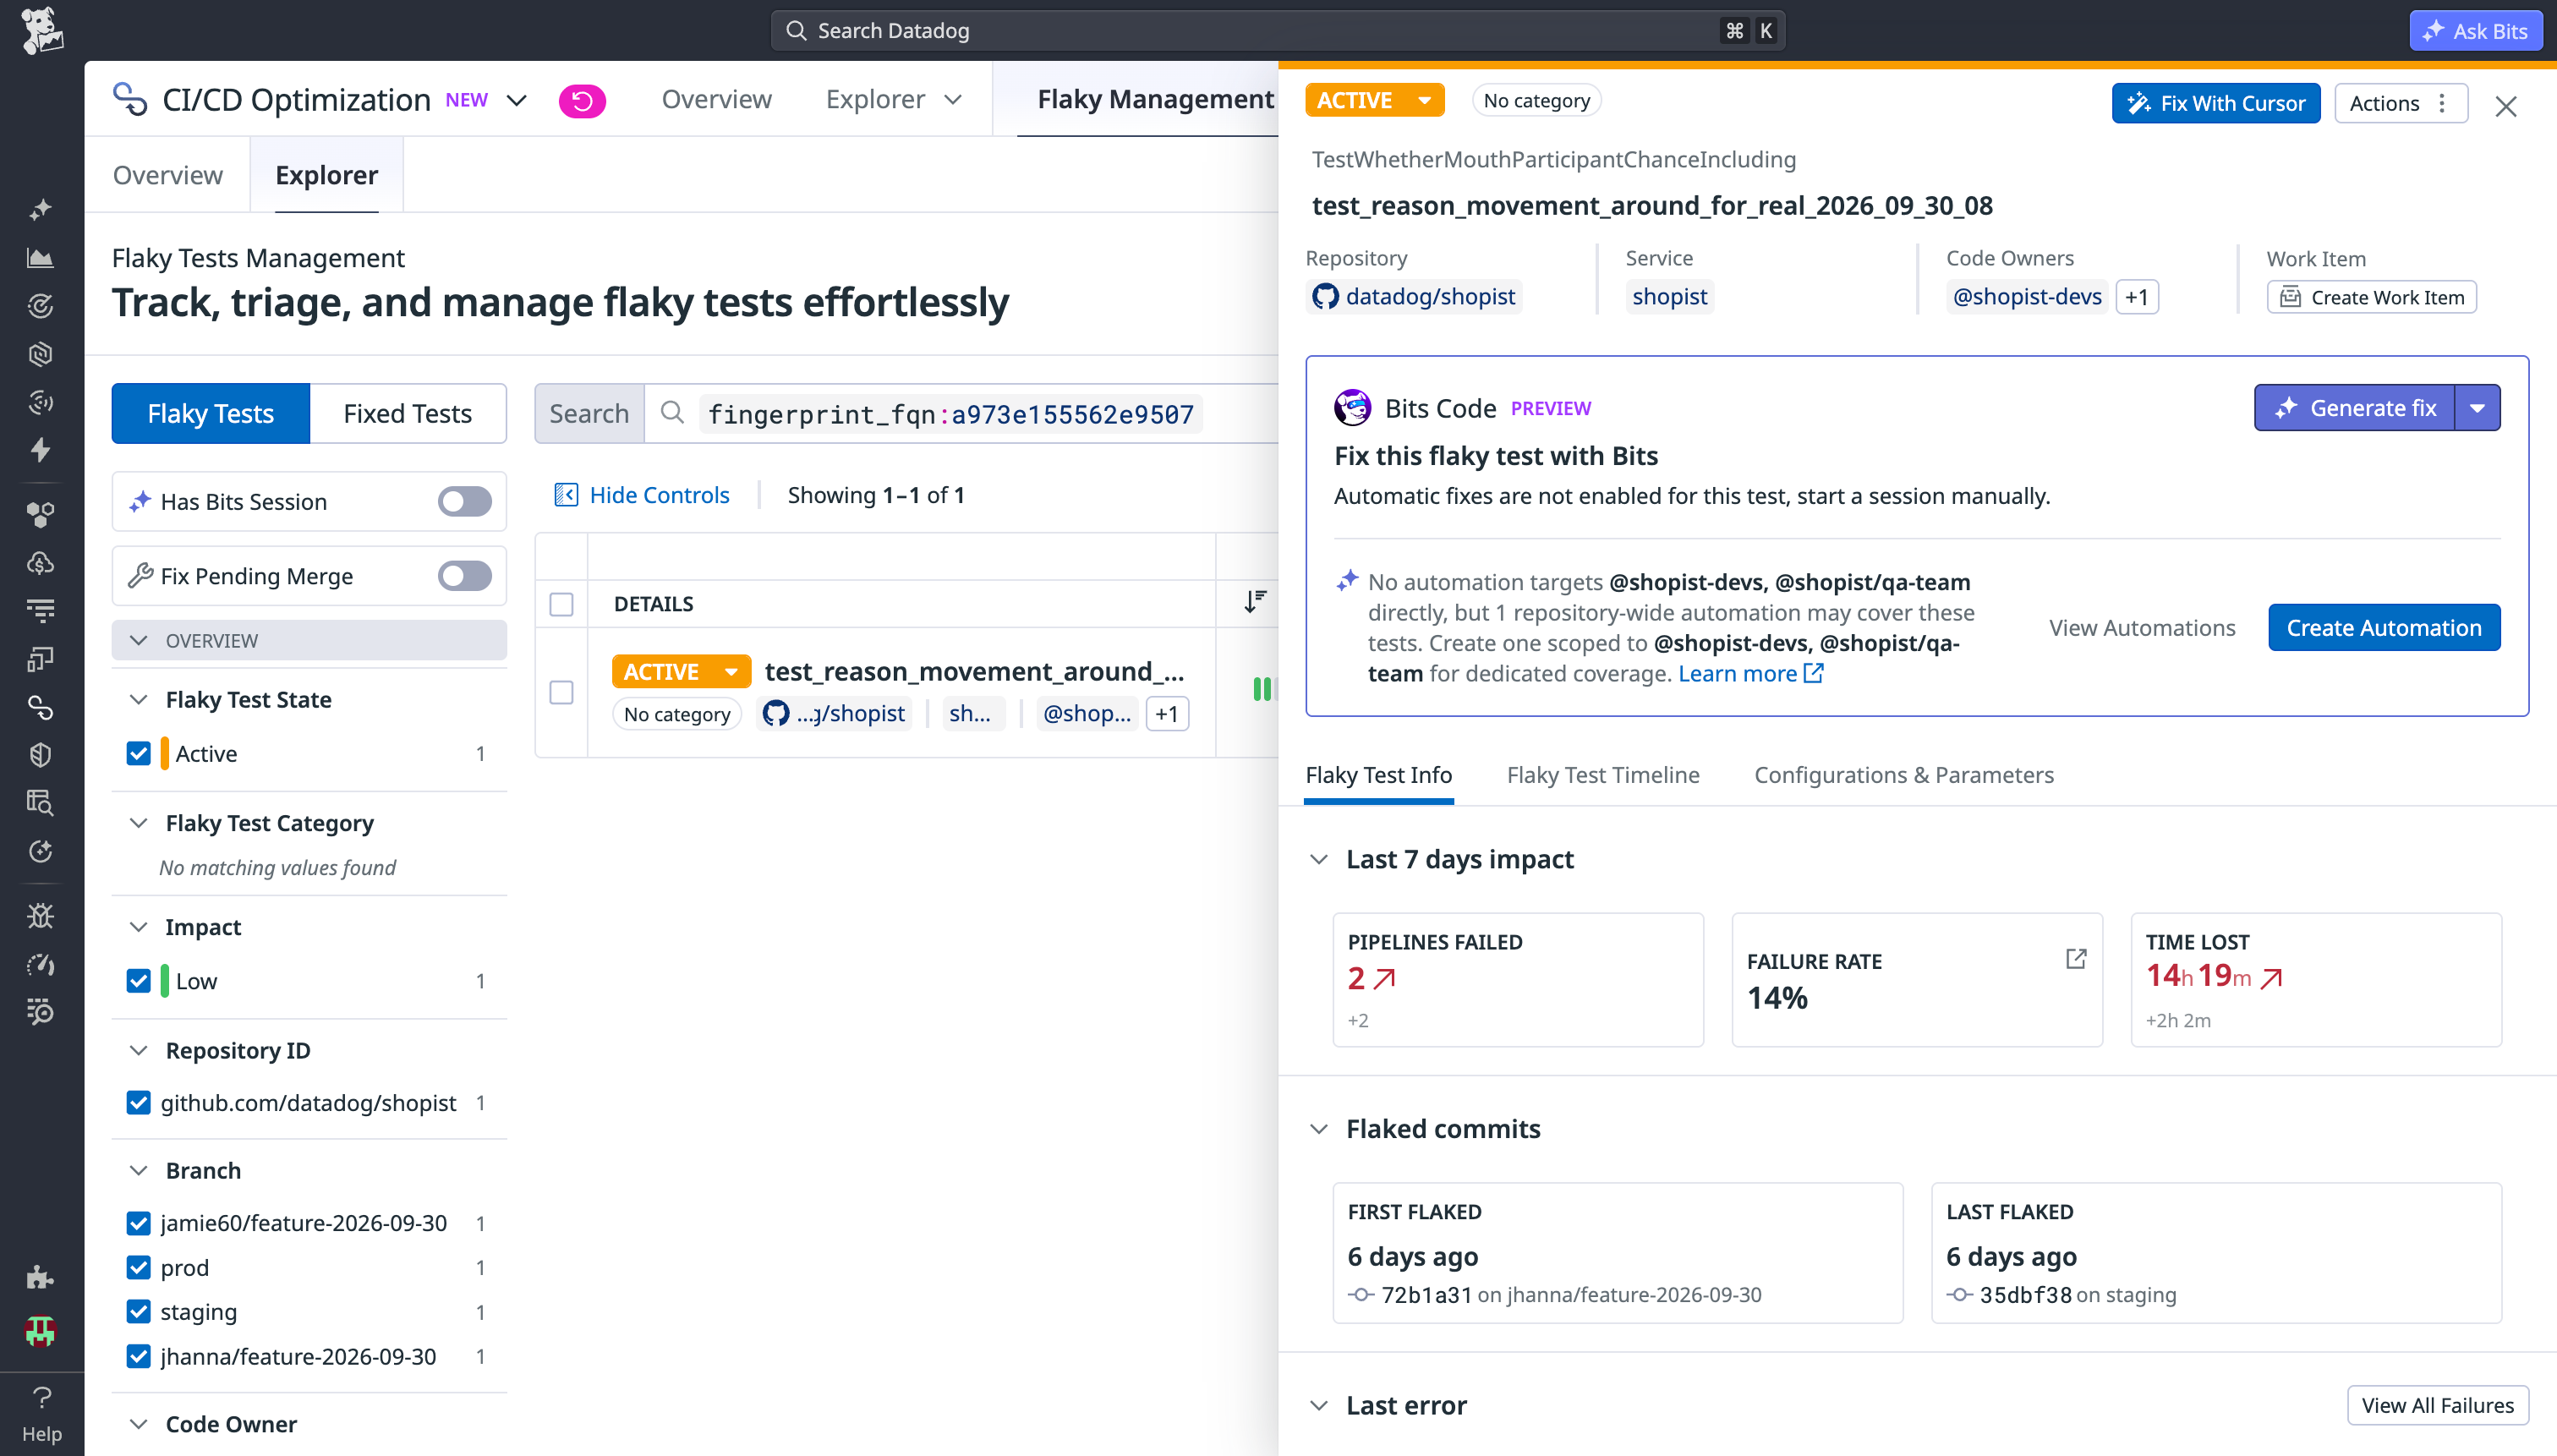Open the Datadog home logo
Screen dimensions: 2557x1456
pos(42,30)
